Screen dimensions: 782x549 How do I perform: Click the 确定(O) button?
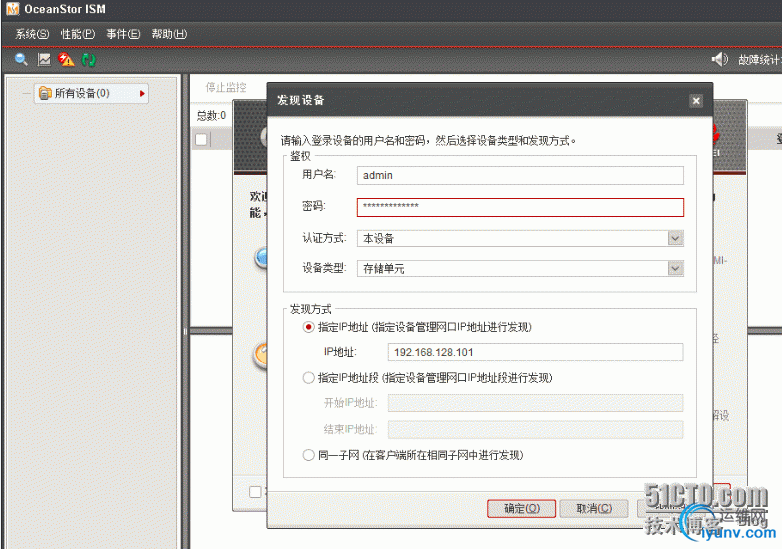click(x=521, y=509)
